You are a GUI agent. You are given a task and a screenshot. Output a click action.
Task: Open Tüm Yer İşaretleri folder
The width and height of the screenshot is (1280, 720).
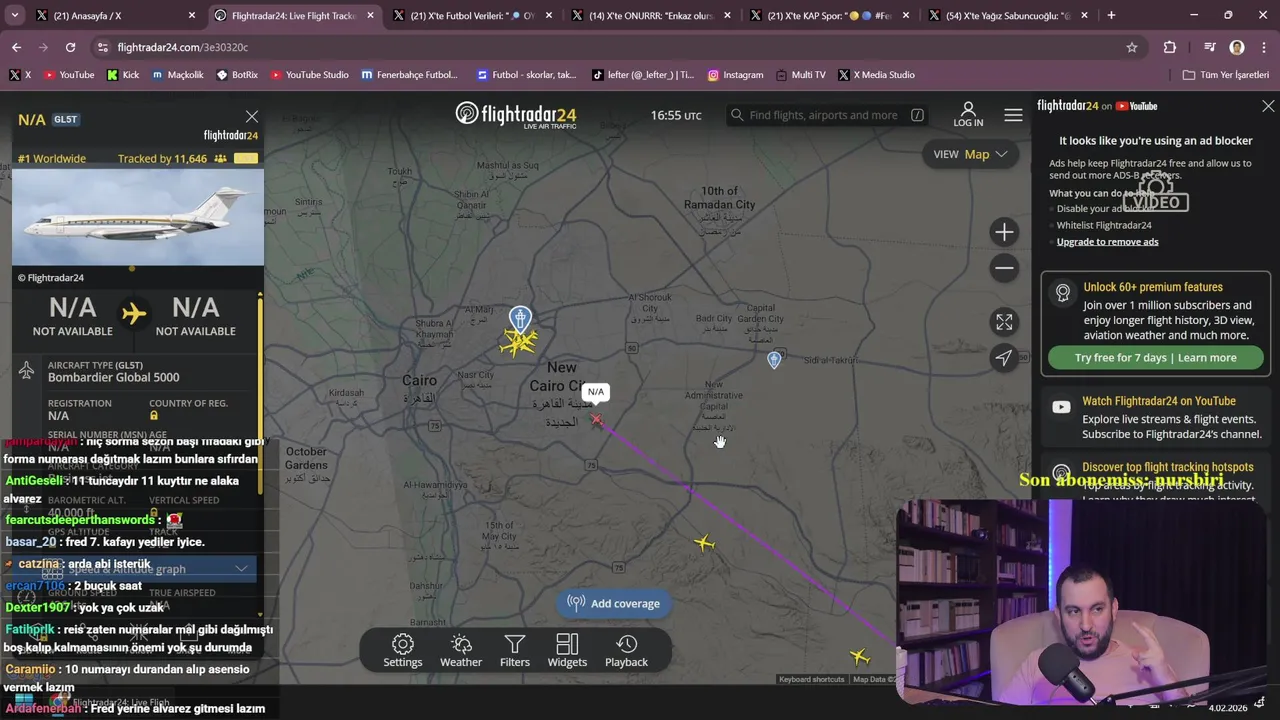pos(1225,75)
